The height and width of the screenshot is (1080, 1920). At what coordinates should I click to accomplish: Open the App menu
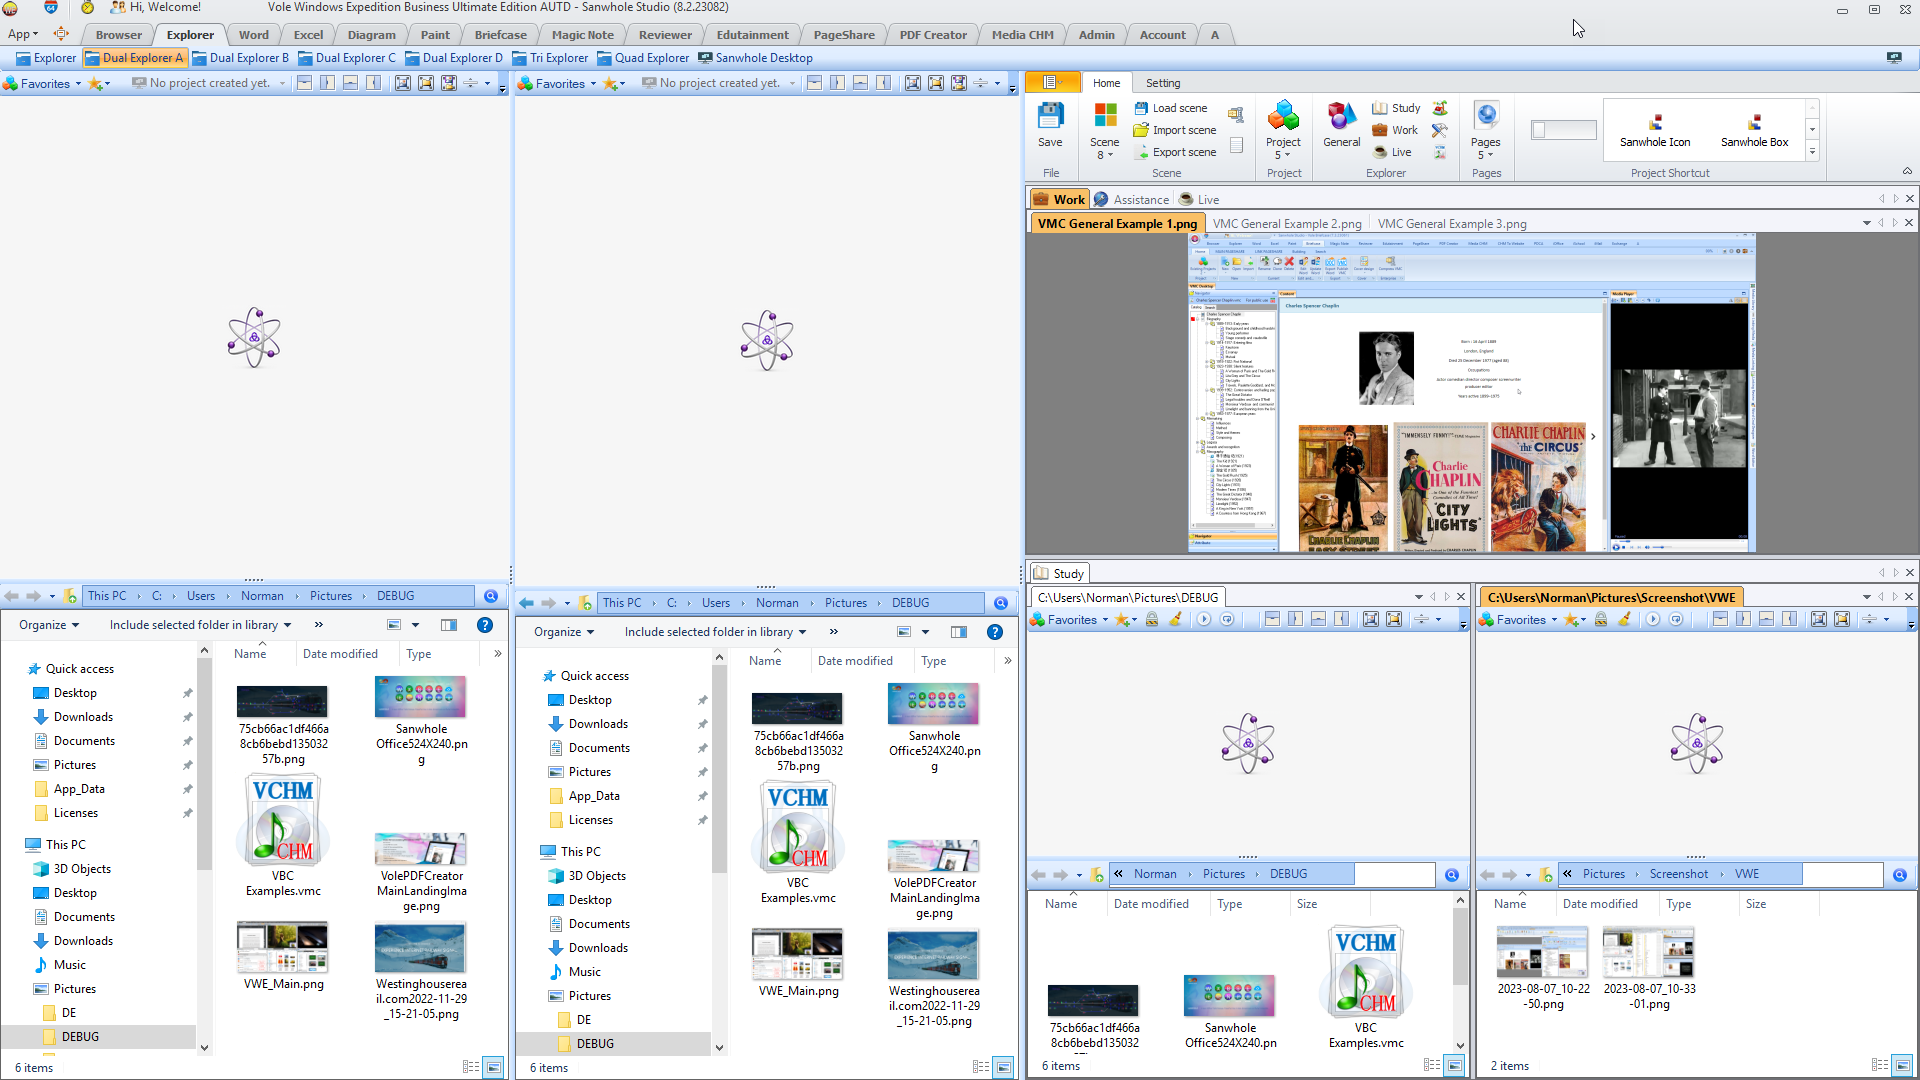coord(23,35)
